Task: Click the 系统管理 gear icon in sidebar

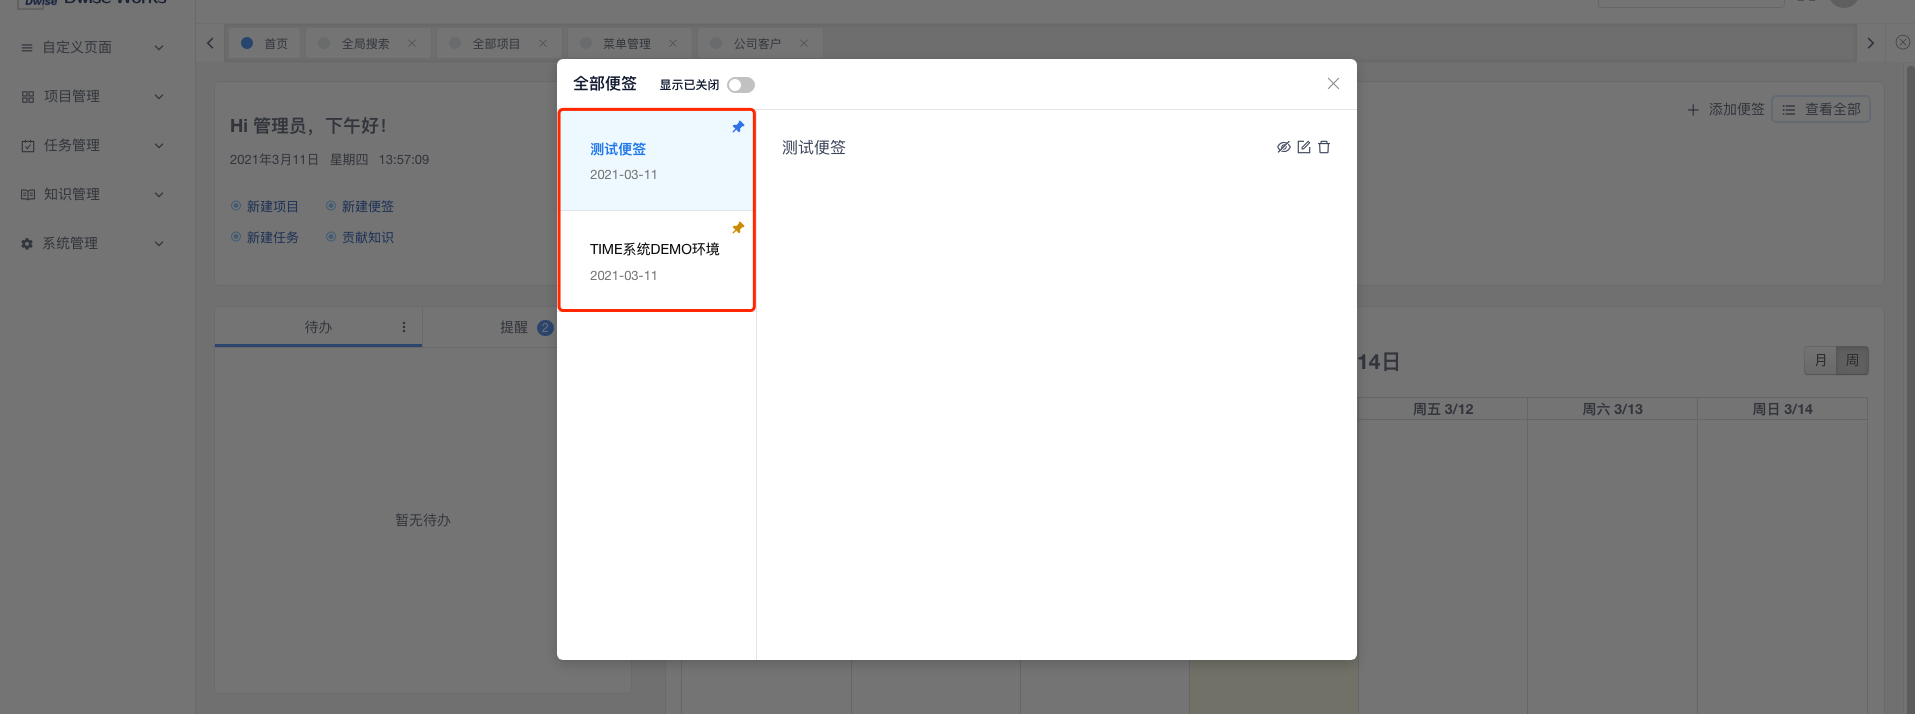Action: point(27,244)
